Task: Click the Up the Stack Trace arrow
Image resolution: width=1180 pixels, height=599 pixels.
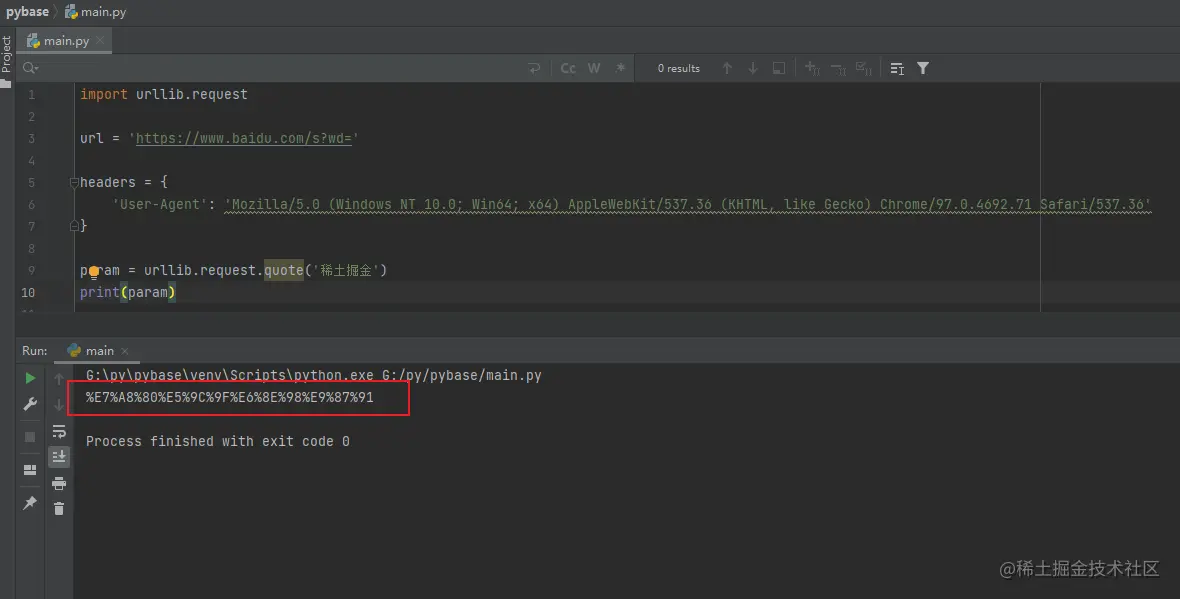Action: 59,379
